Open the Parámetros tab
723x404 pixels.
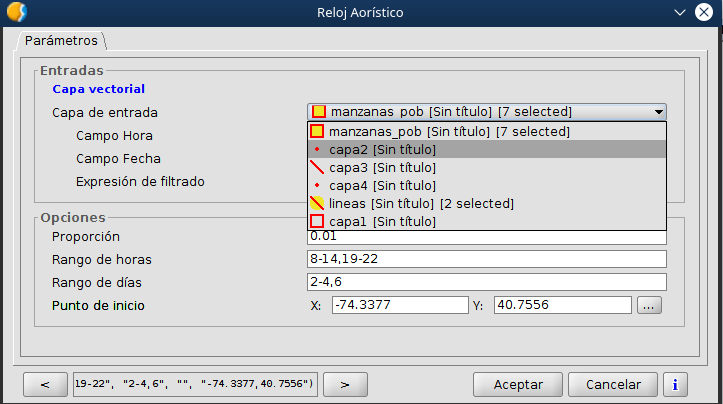61,41
